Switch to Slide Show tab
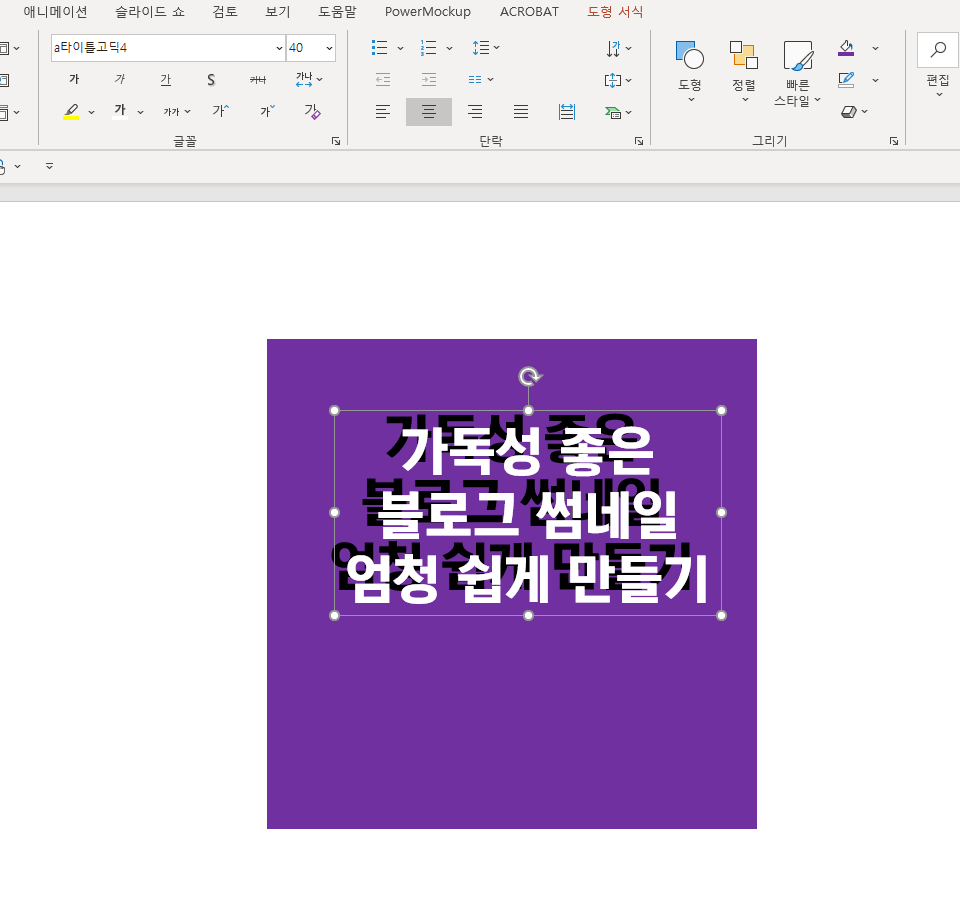 coord(150,12)
